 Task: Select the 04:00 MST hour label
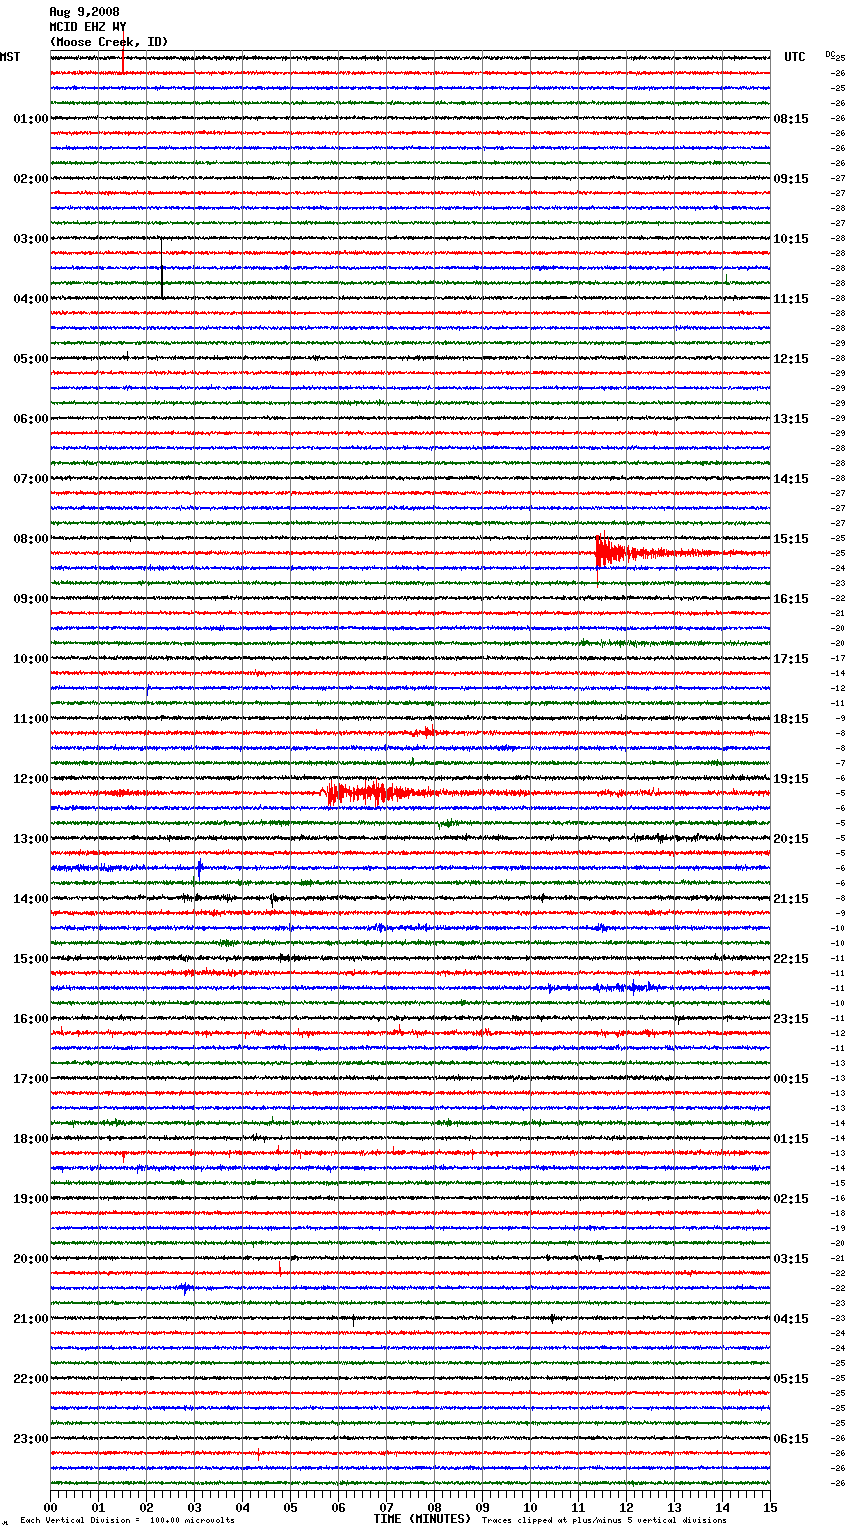(x=31, y=299)
